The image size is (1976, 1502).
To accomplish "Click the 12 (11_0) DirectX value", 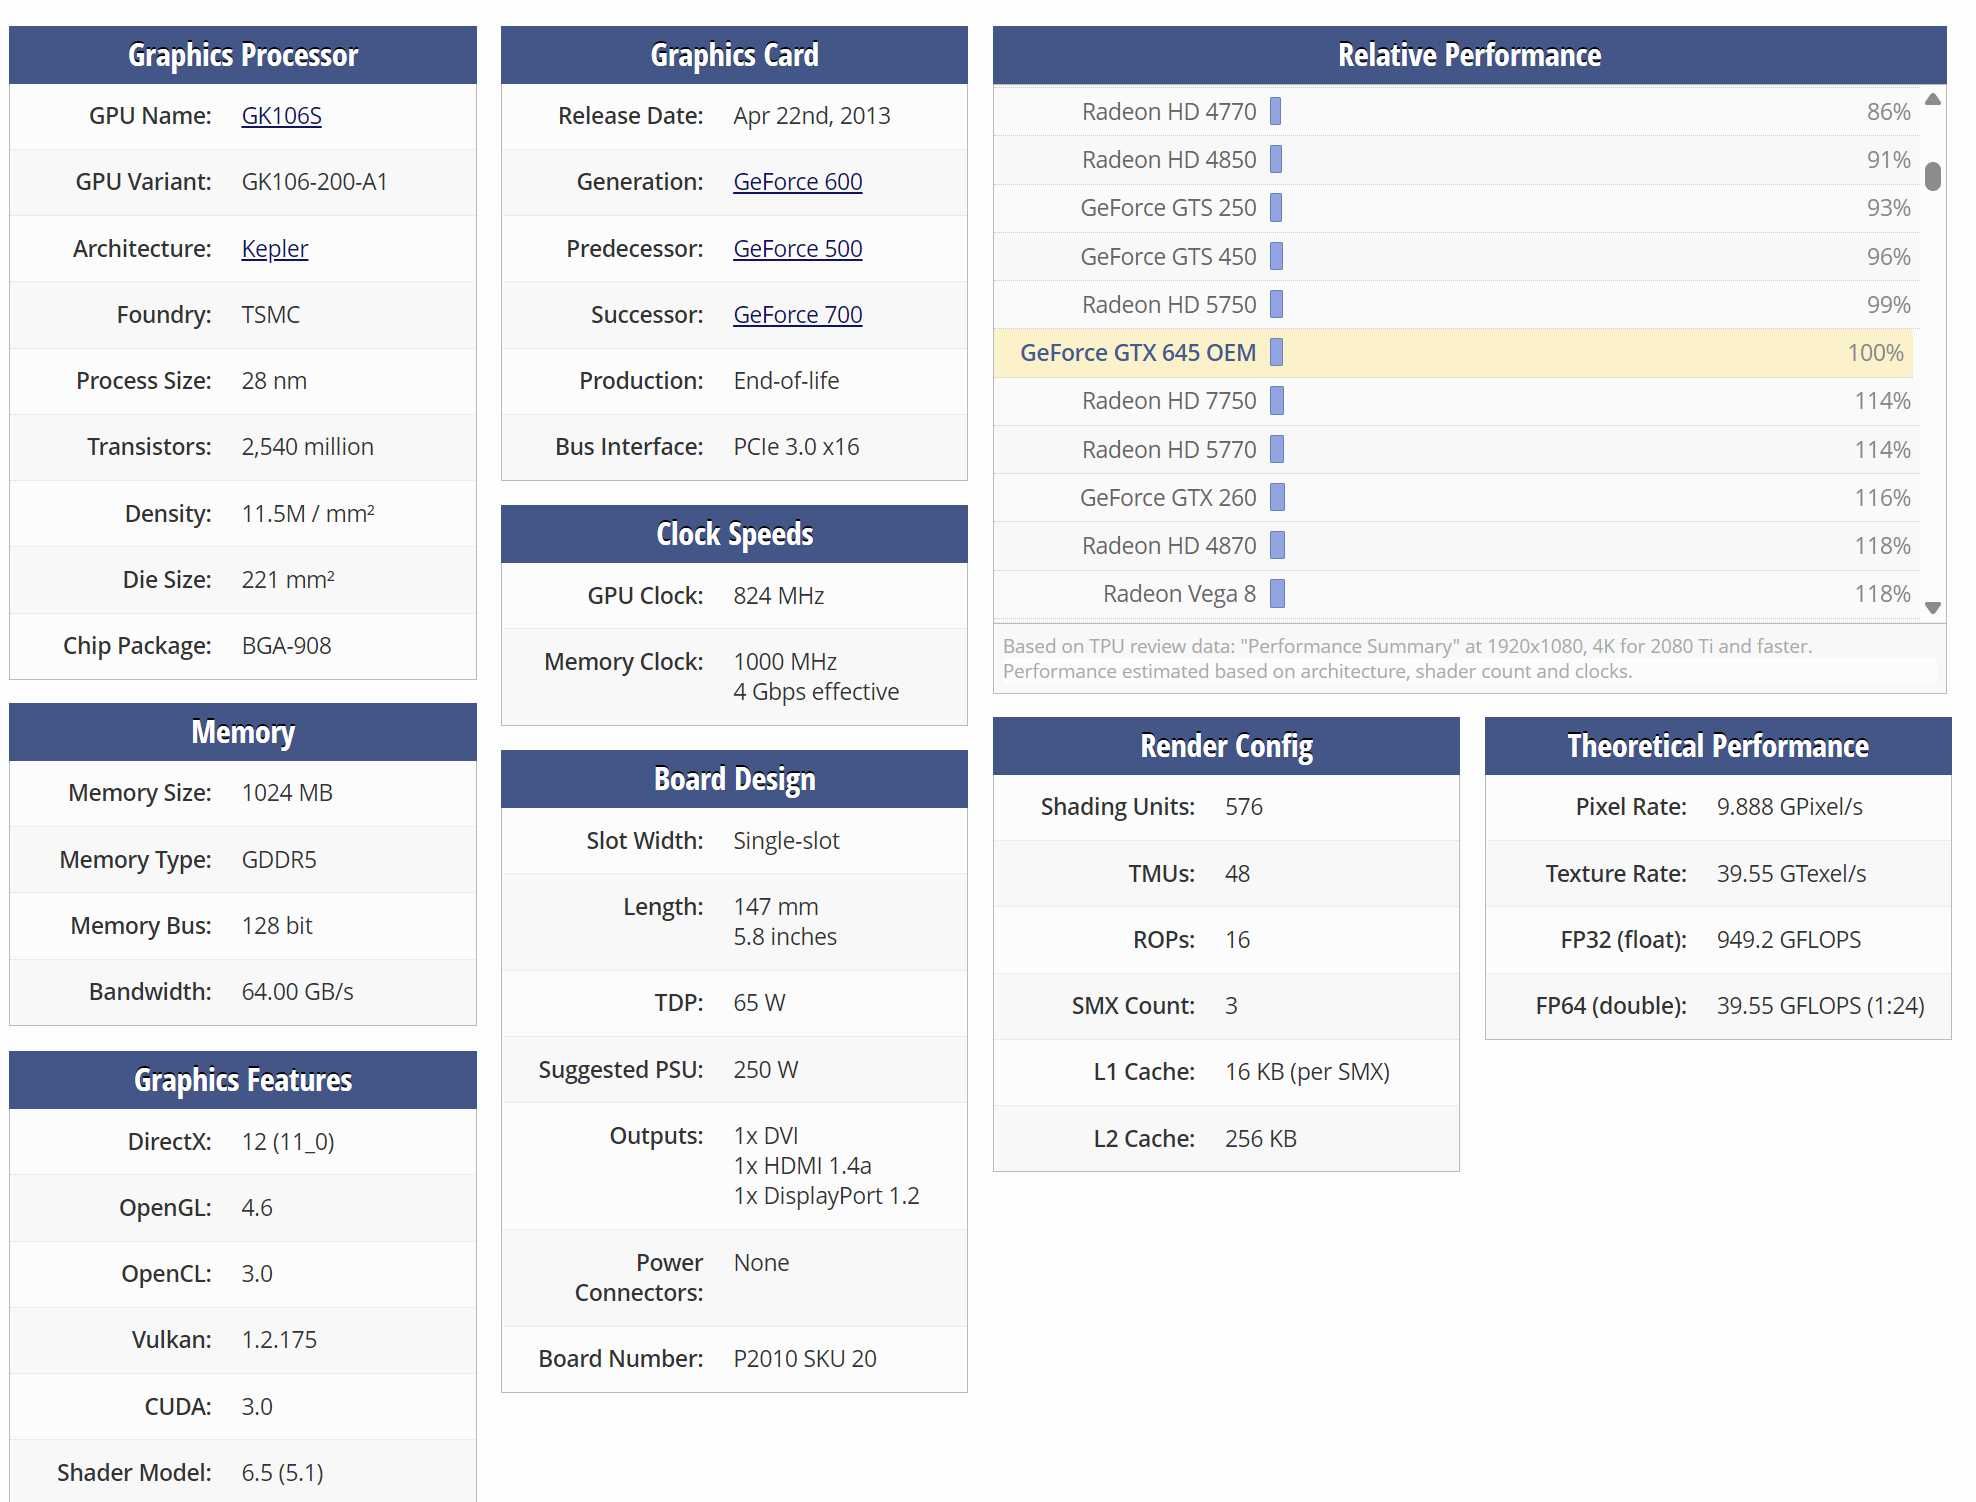I will pos(288,1142).
